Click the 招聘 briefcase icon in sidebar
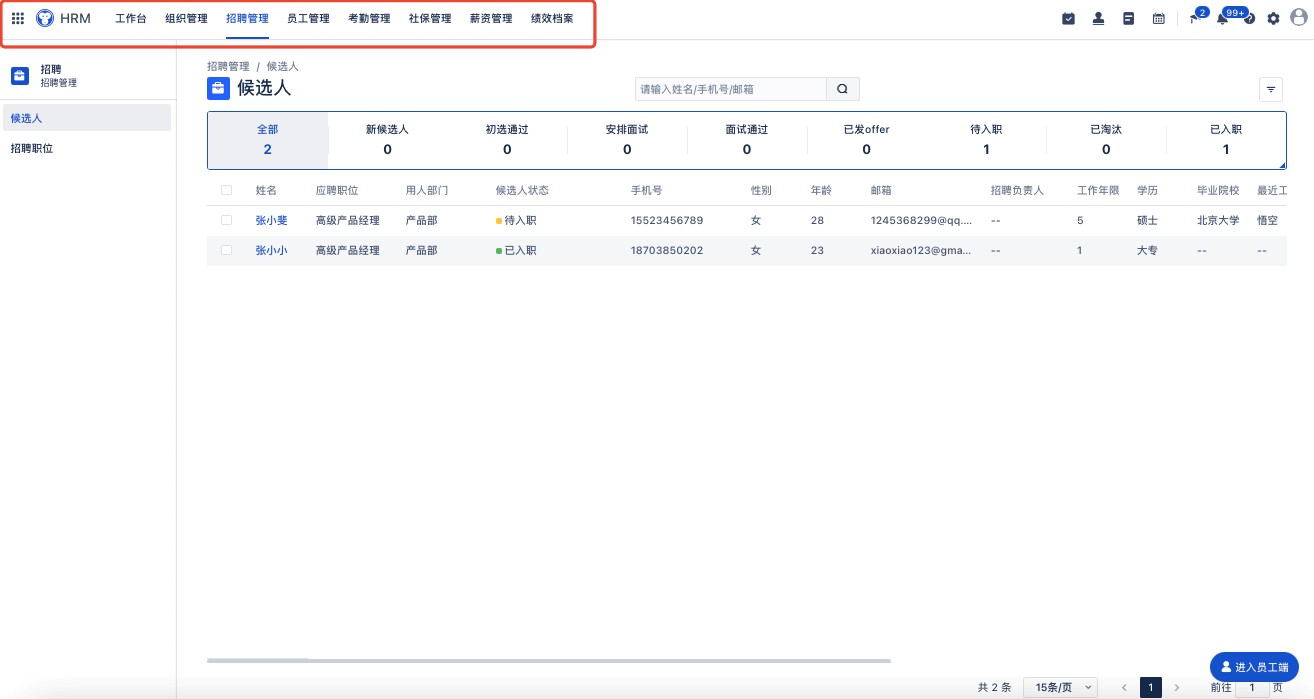This screenshot has width=1314, height=699. (19, 75)
